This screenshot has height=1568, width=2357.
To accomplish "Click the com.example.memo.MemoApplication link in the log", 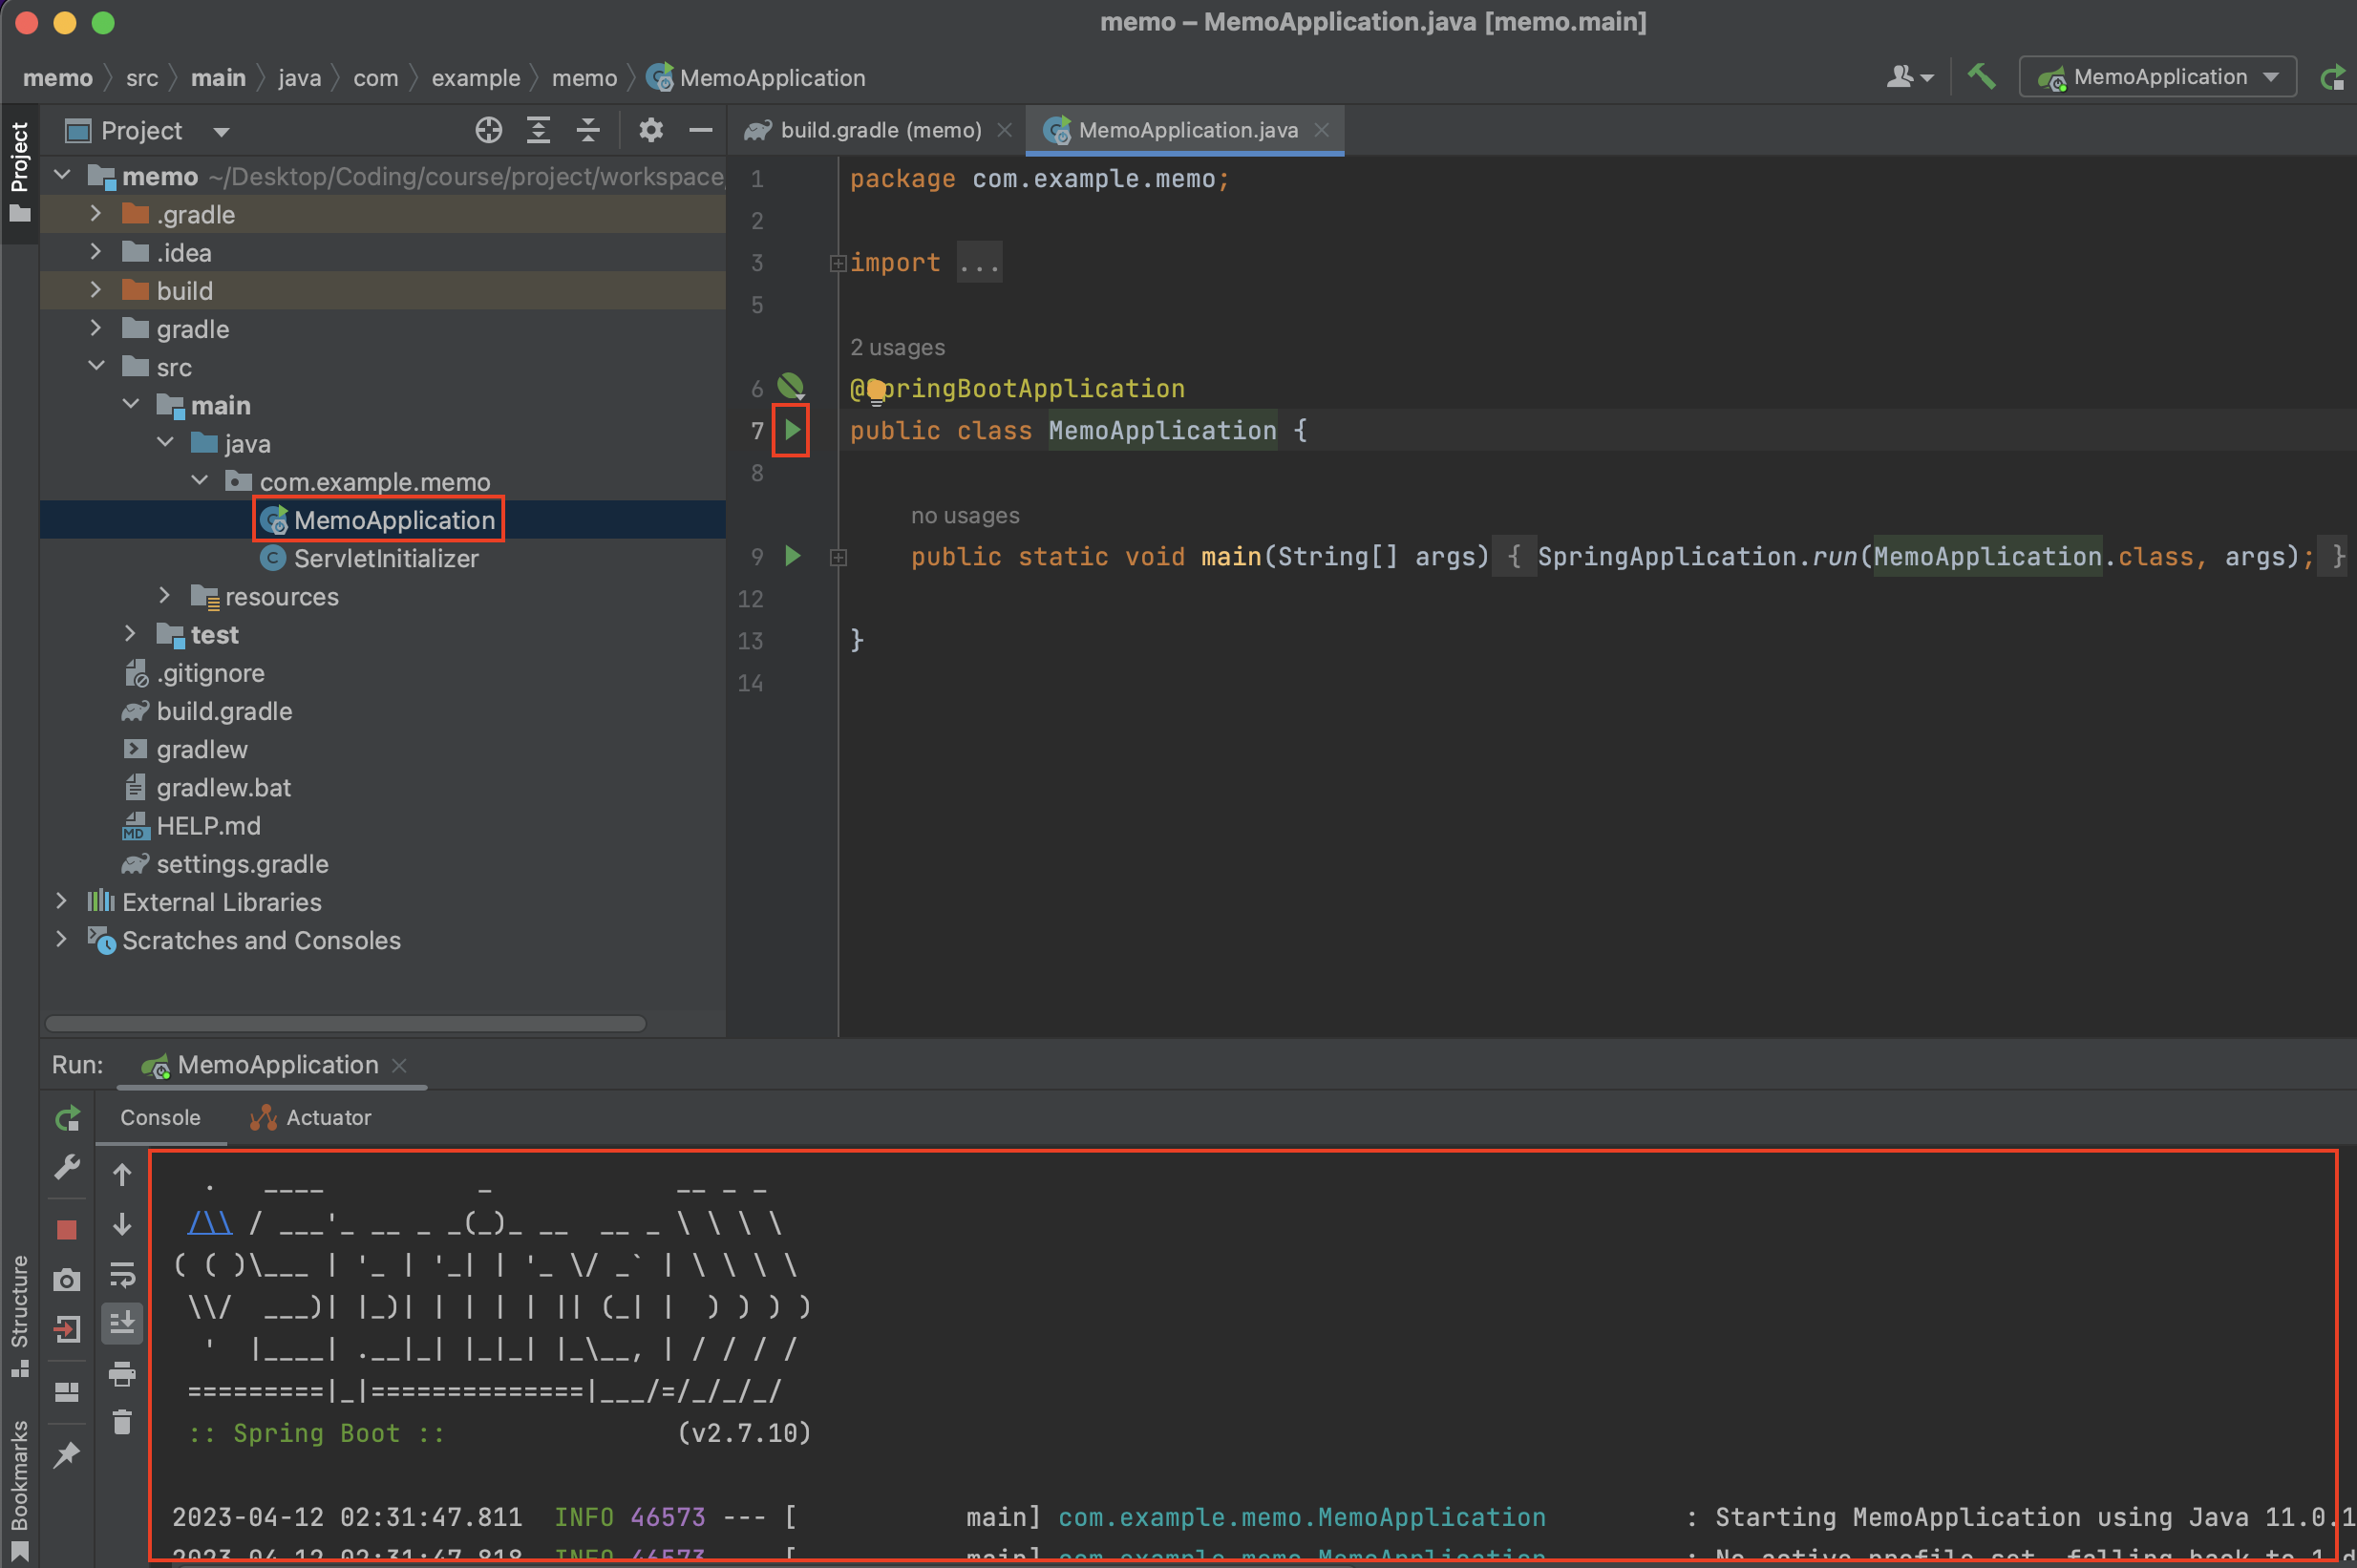I will 1300,1516.
